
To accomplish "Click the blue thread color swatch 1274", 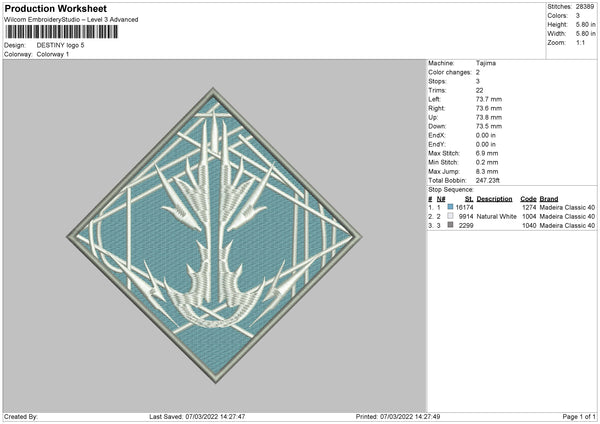I will (450, 207).
